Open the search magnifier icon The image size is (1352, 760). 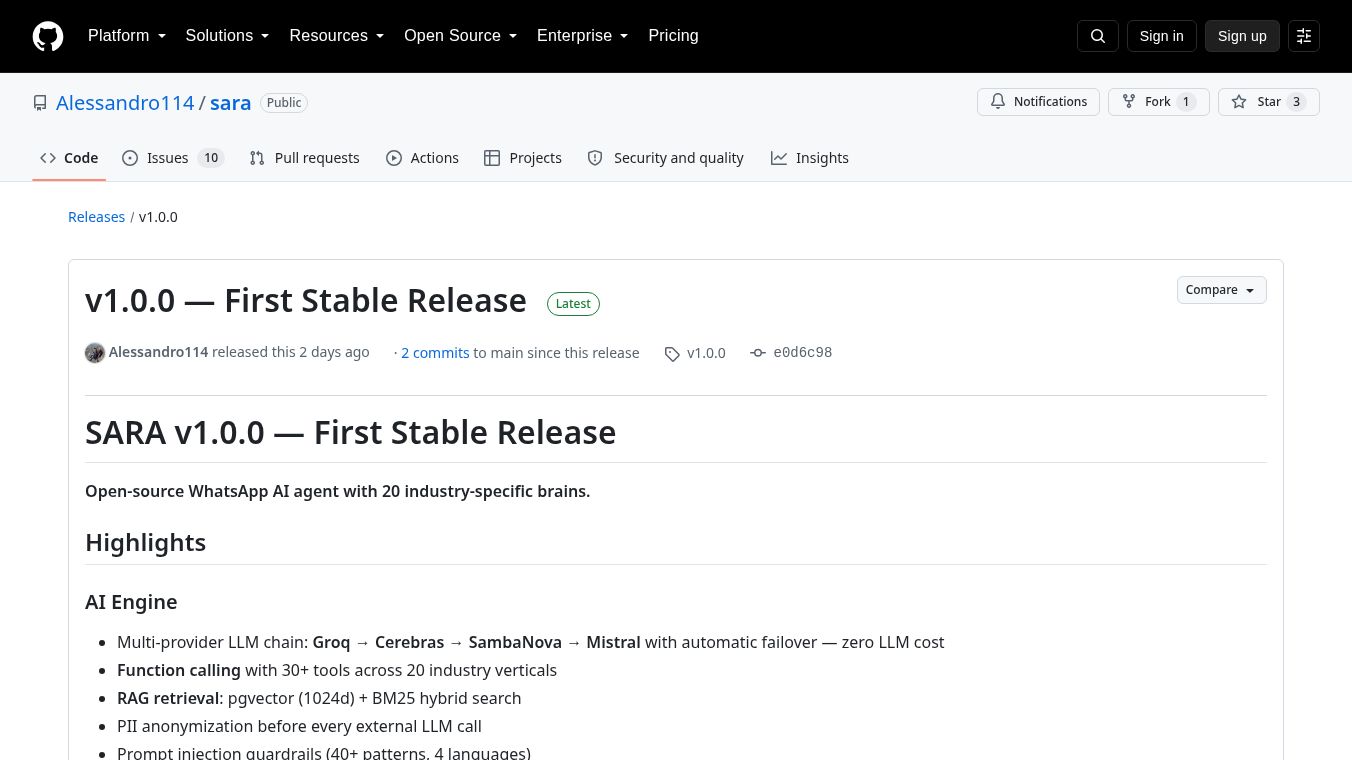[1098, 36]
